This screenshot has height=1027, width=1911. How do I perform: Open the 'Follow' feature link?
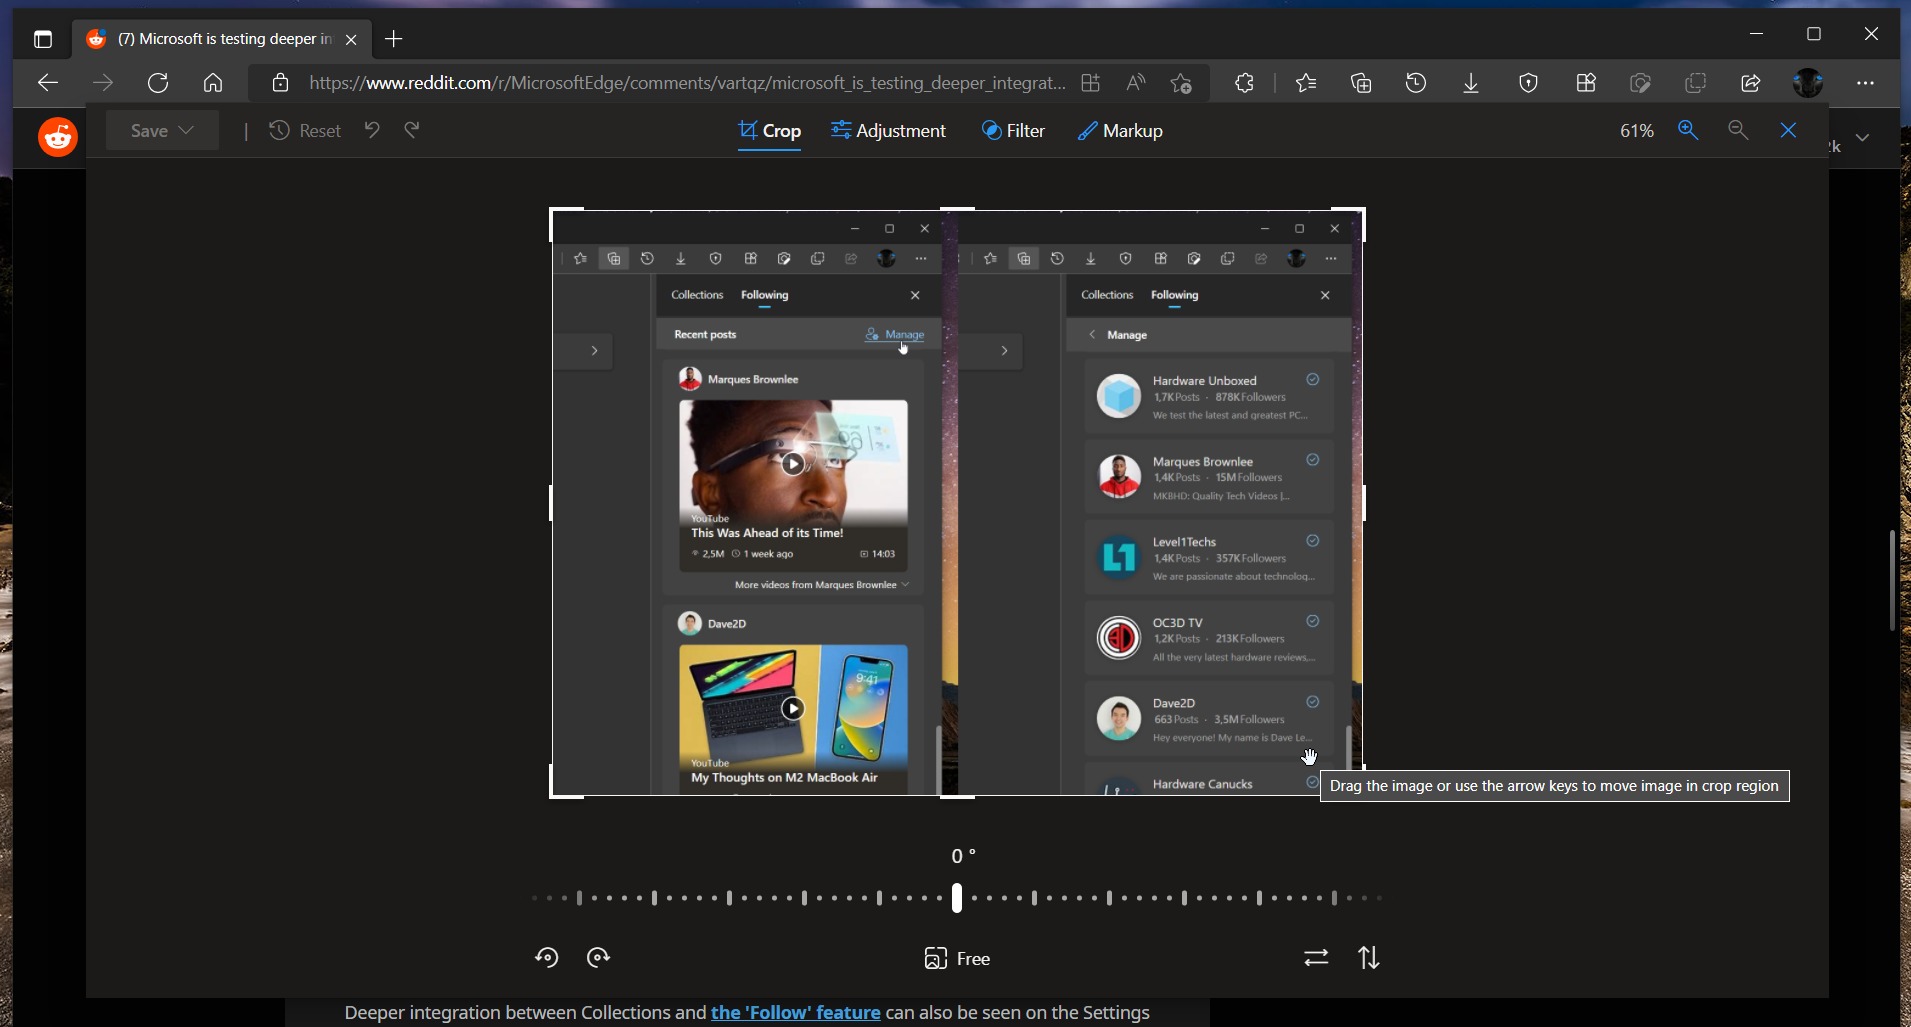[x=794, y=1012]
